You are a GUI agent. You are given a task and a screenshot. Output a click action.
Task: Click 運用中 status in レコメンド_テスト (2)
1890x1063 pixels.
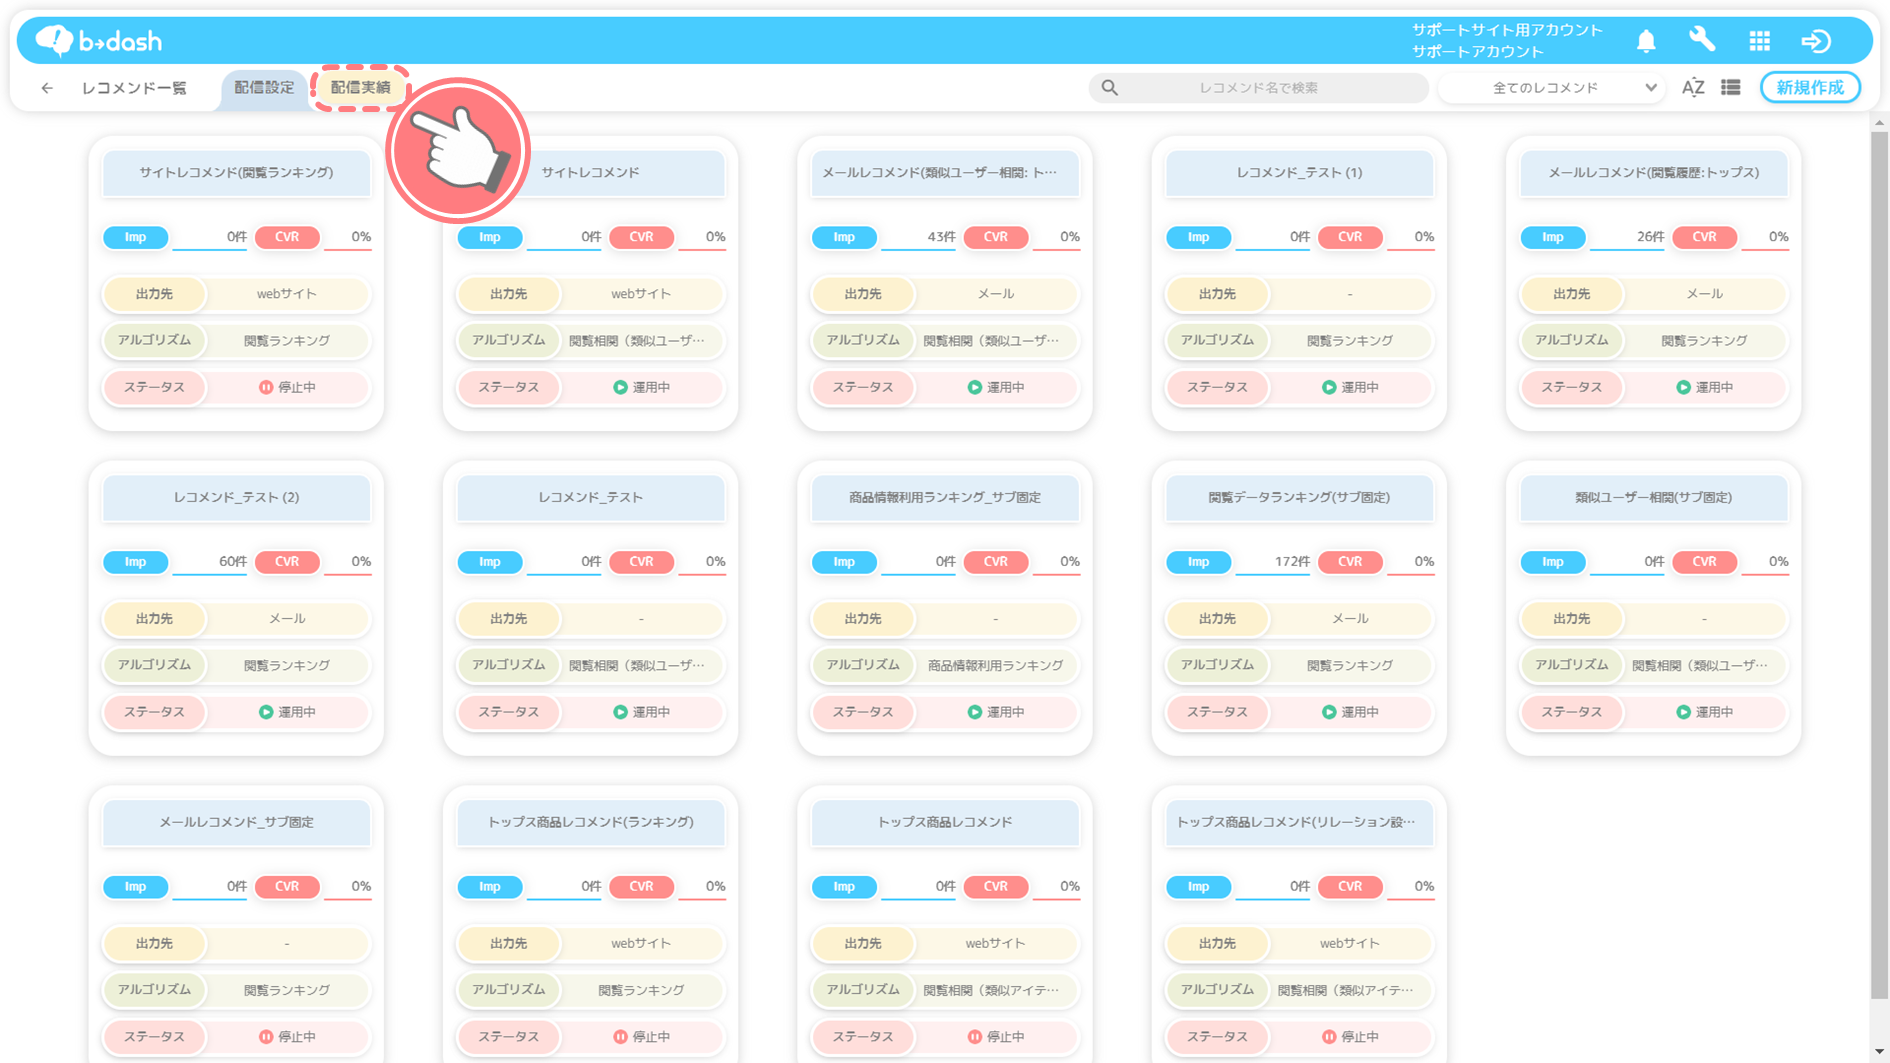(x=287, y=713)
